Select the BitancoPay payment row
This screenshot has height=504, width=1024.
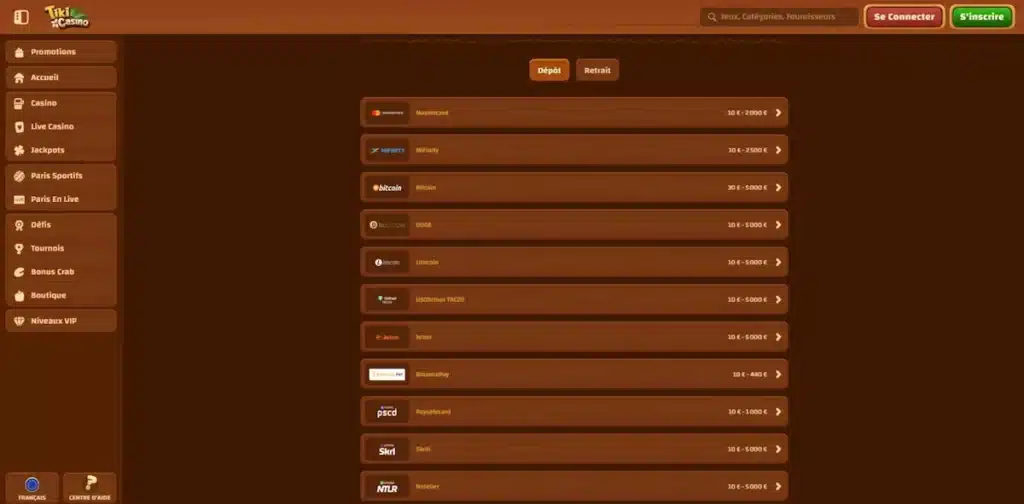574,375
